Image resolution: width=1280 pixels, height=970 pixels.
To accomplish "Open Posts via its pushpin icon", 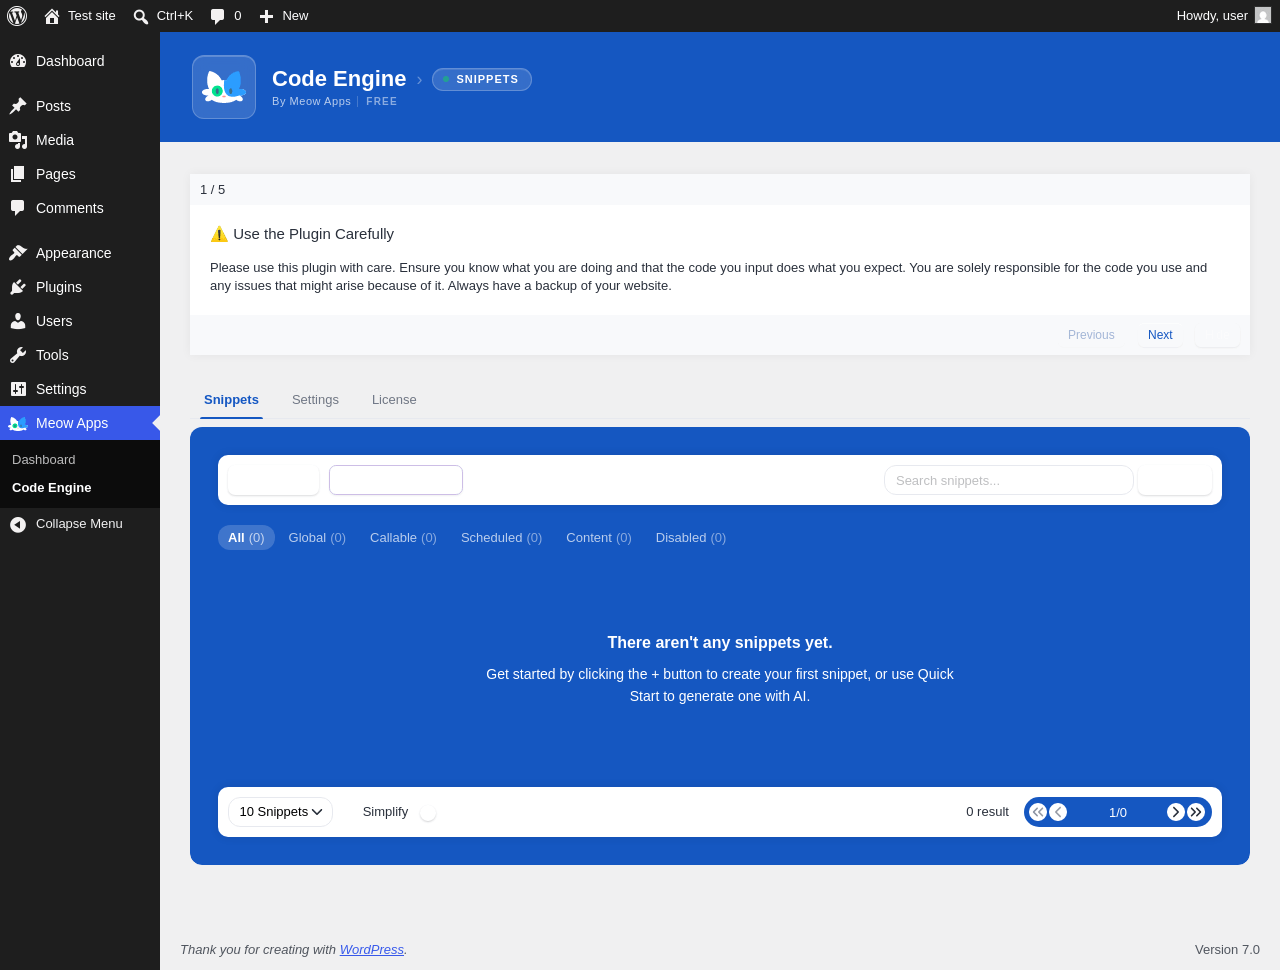I will pos(18,106).
